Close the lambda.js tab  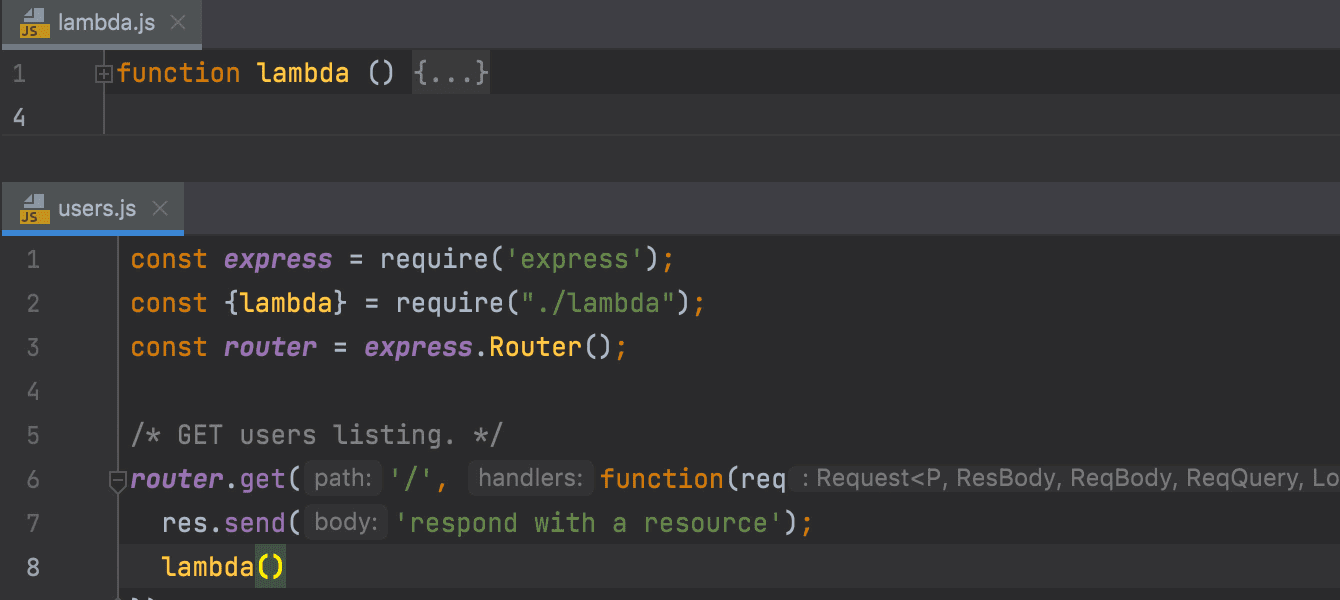[178, 23]
